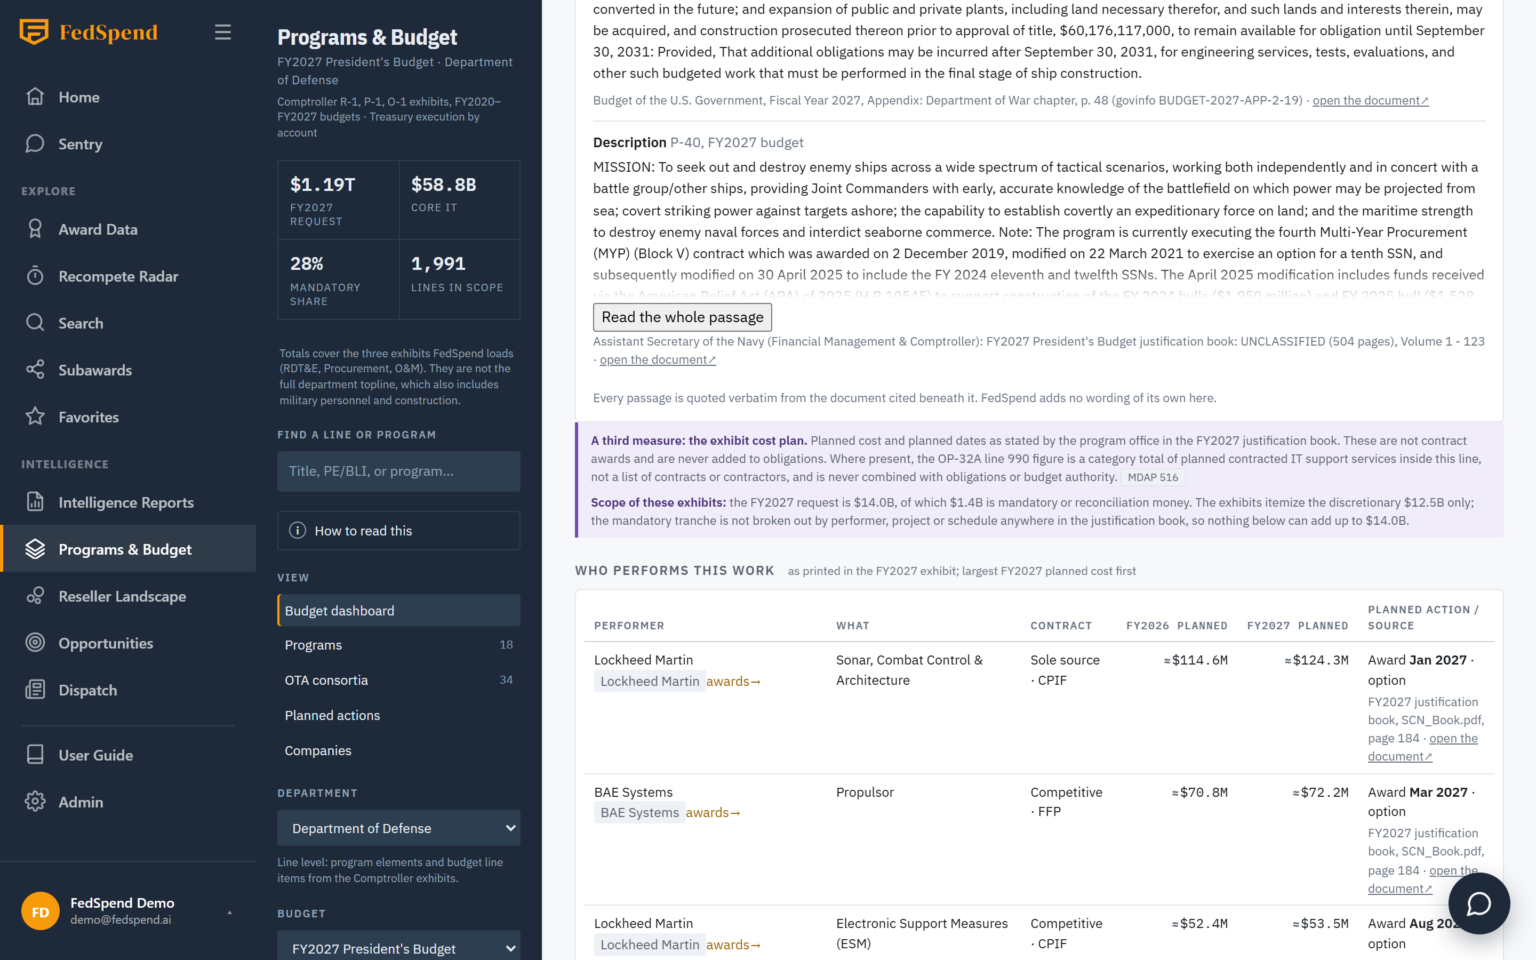This screenshot has width=1536, height=960.
Task: Click the Favorites star icon
Action: [35, 417]
